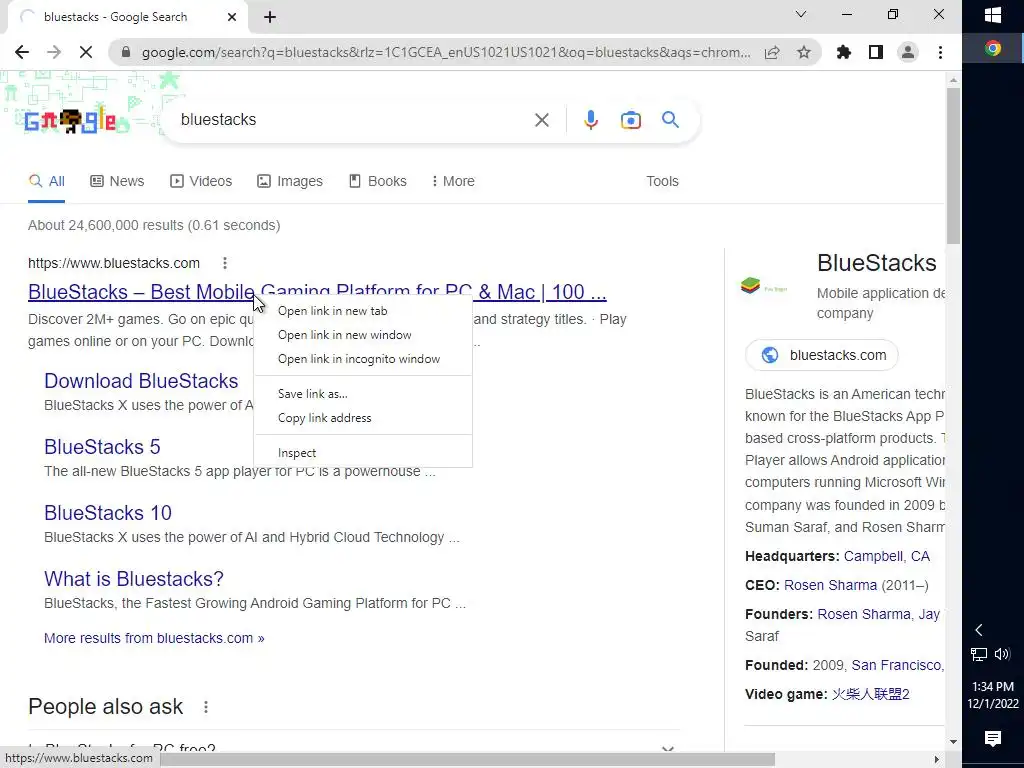Go back with the browser back arrow

(22, 52)
